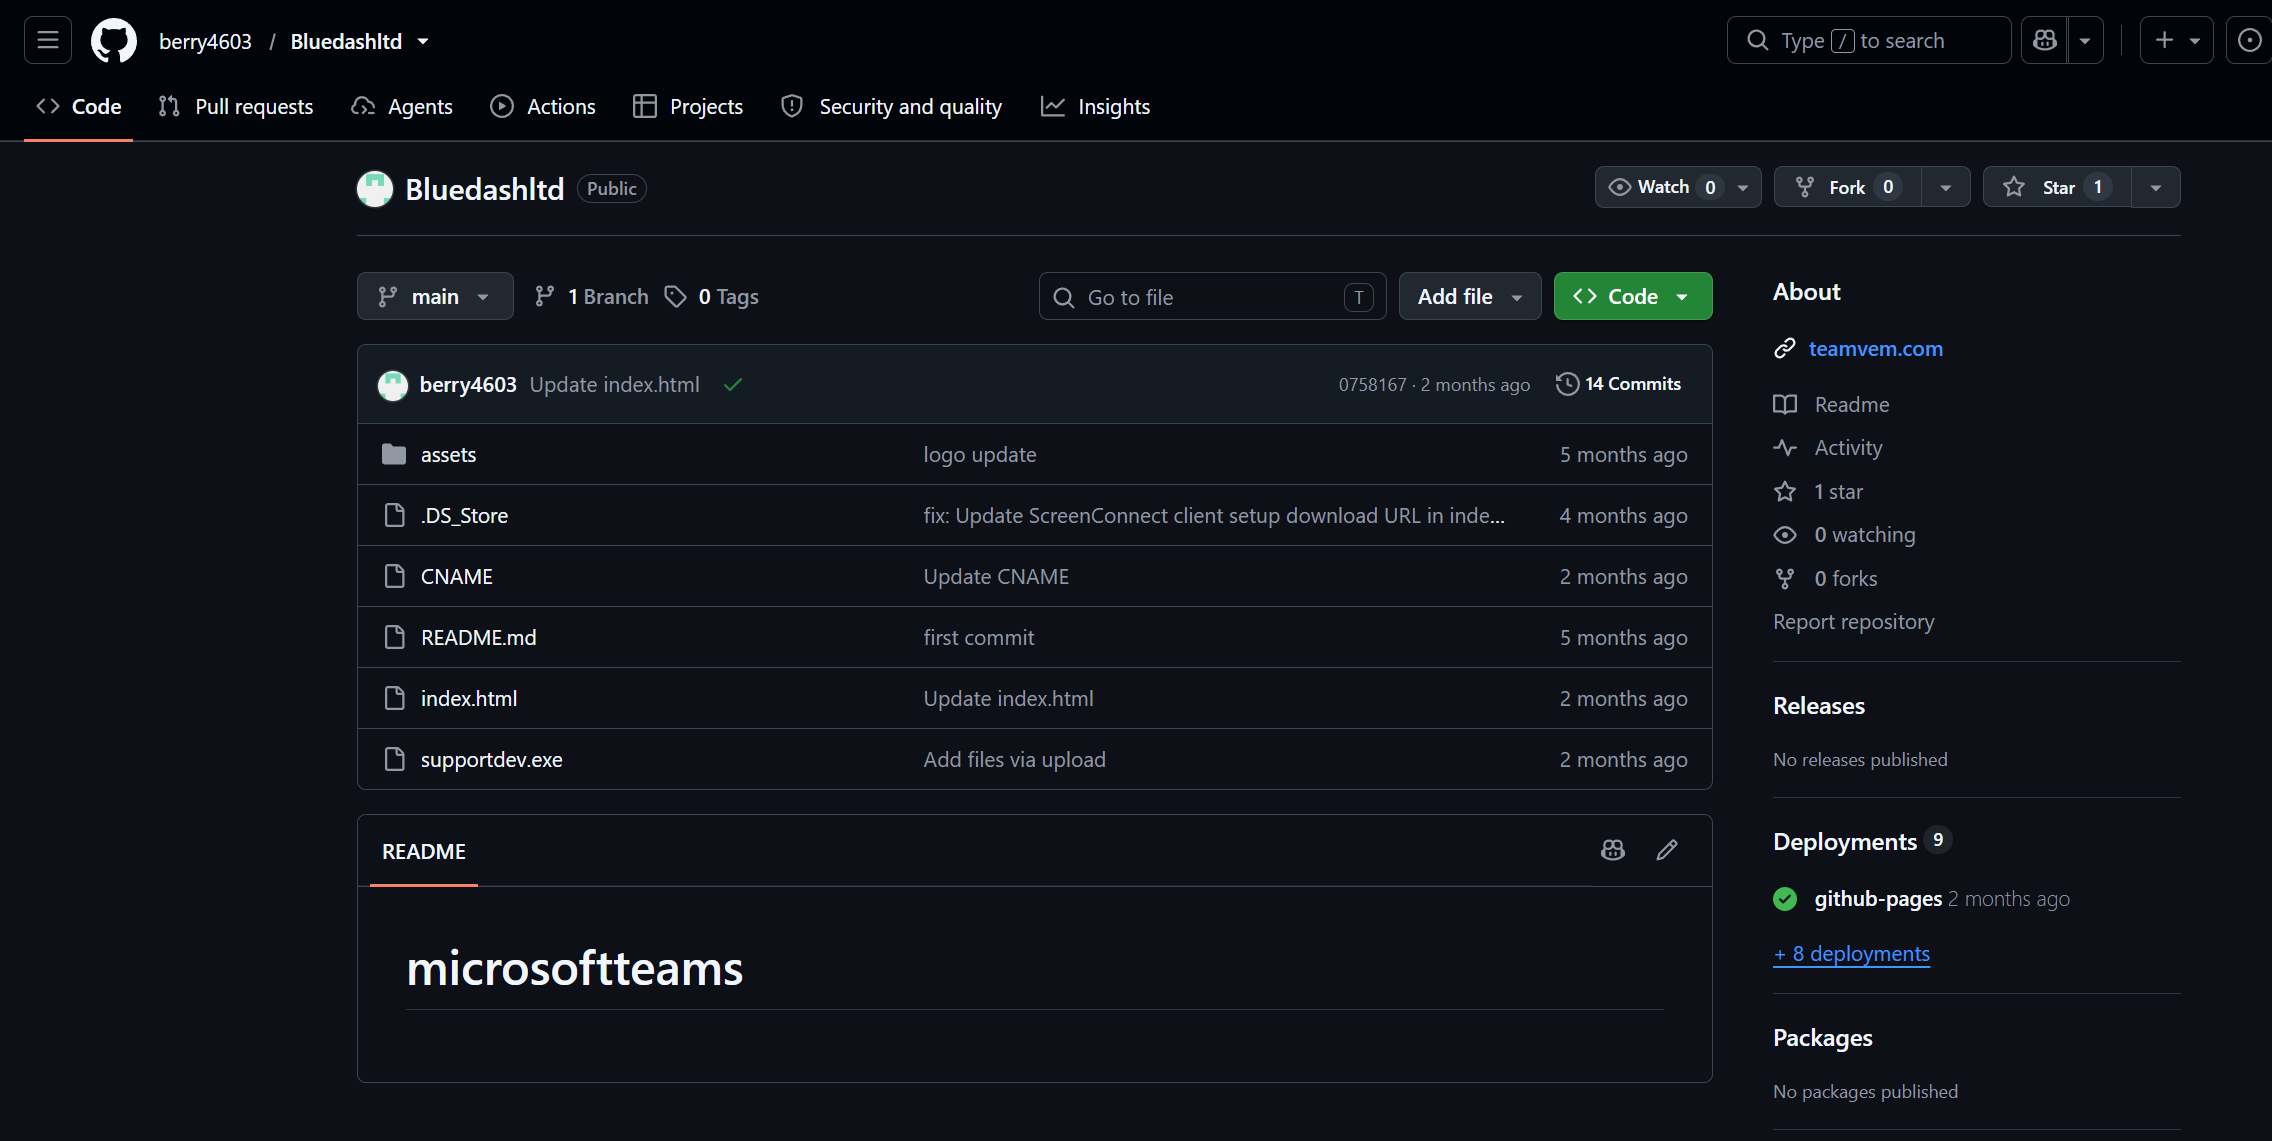Open the github-pages deployment
This screenshot has width=2272, height=1141.
pyautogui.click(x=1878, y=898)
